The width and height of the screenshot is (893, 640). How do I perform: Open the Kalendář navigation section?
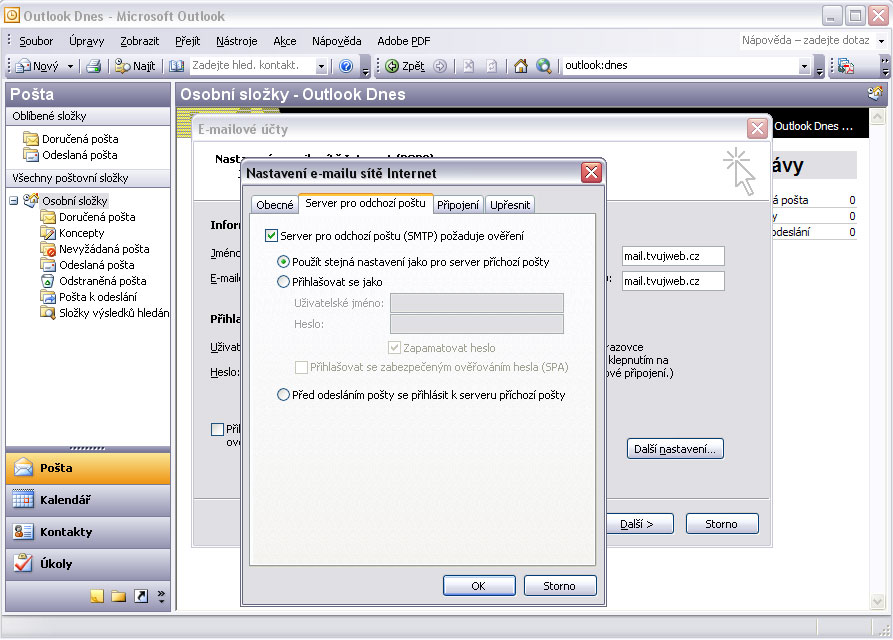(x=65, y=500)
